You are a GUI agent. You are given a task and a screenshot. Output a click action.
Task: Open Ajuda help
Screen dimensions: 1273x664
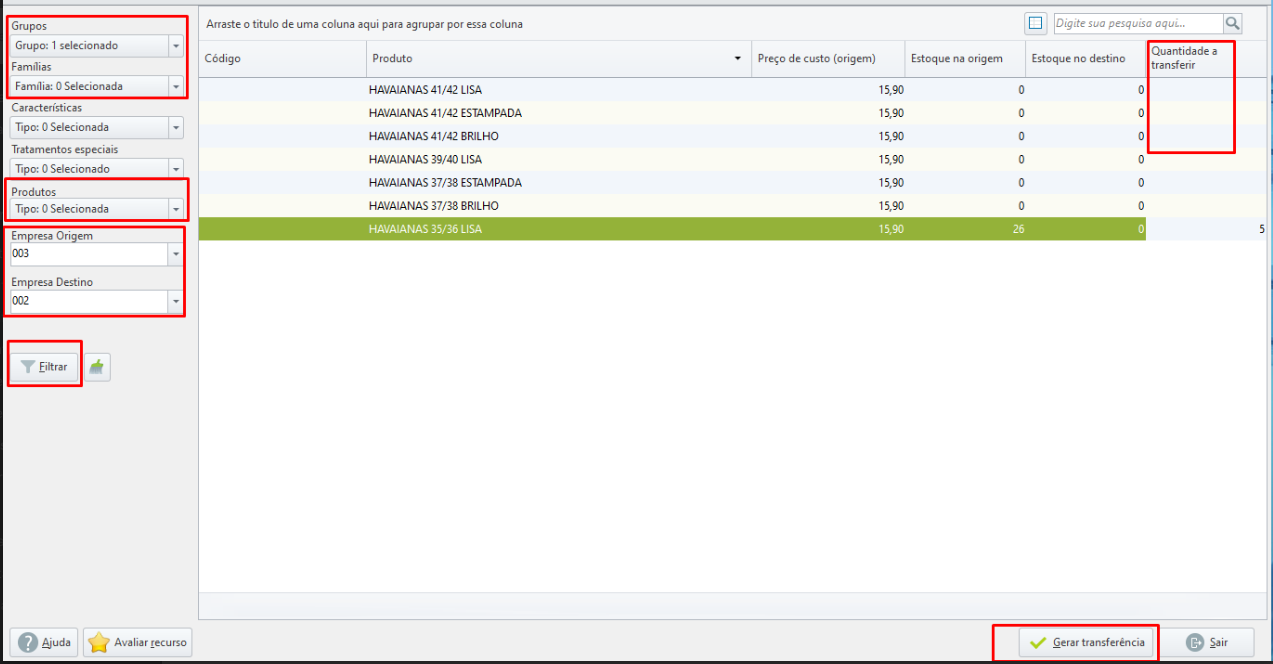44,642
